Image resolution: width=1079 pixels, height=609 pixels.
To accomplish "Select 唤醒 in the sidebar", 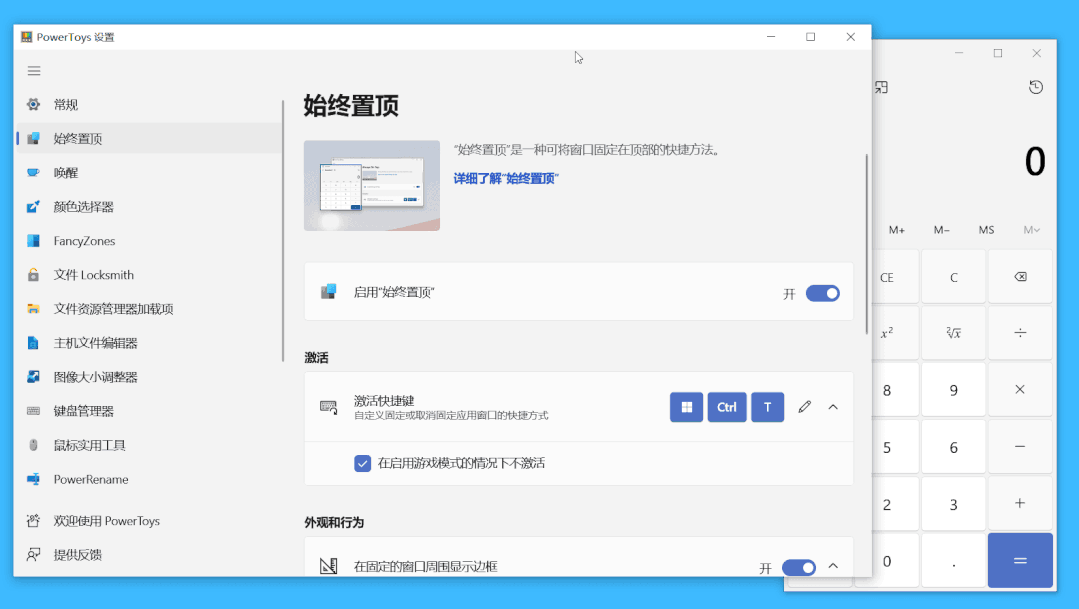I will coord(148,173).
